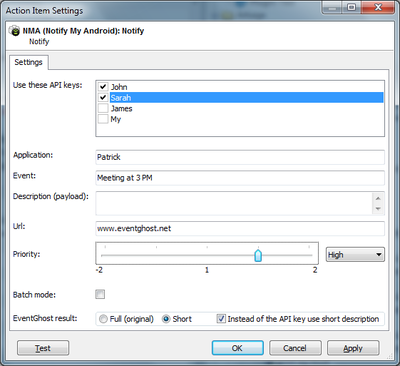This screenshot has width=400, height=366.
Task: Click the empty Description (payload) text box
Action: click(x=234, y=203)
